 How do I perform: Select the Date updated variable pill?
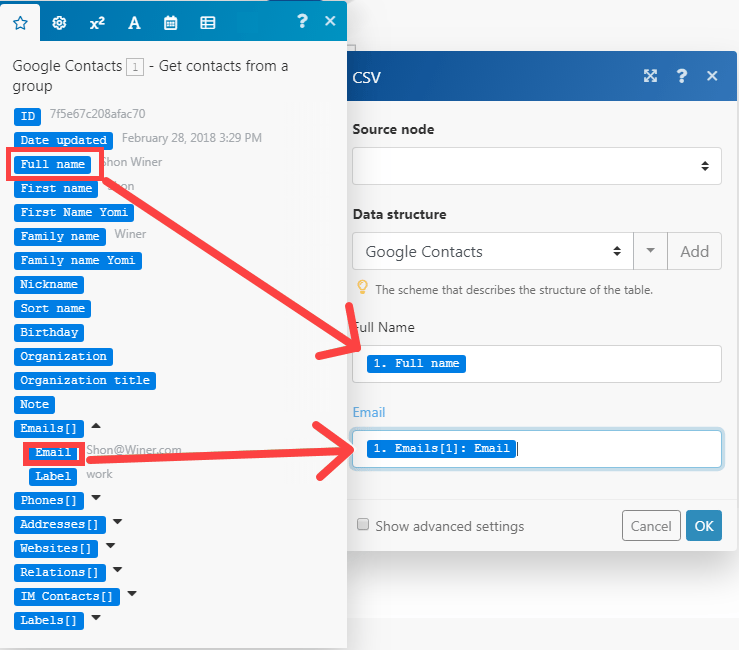click(x=63, y=140)
